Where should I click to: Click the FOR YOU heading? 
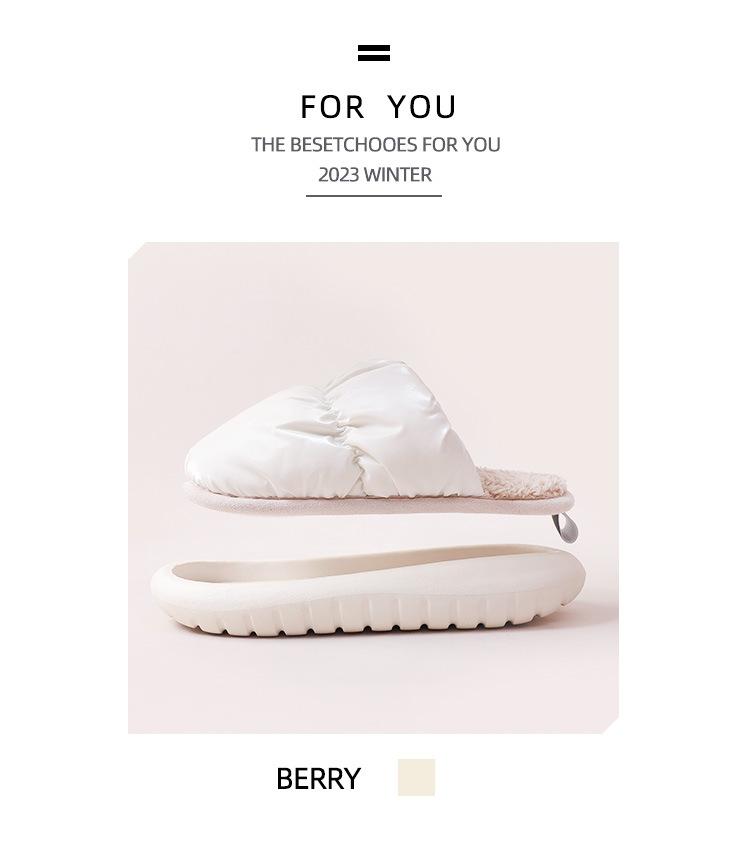(378, 107)
